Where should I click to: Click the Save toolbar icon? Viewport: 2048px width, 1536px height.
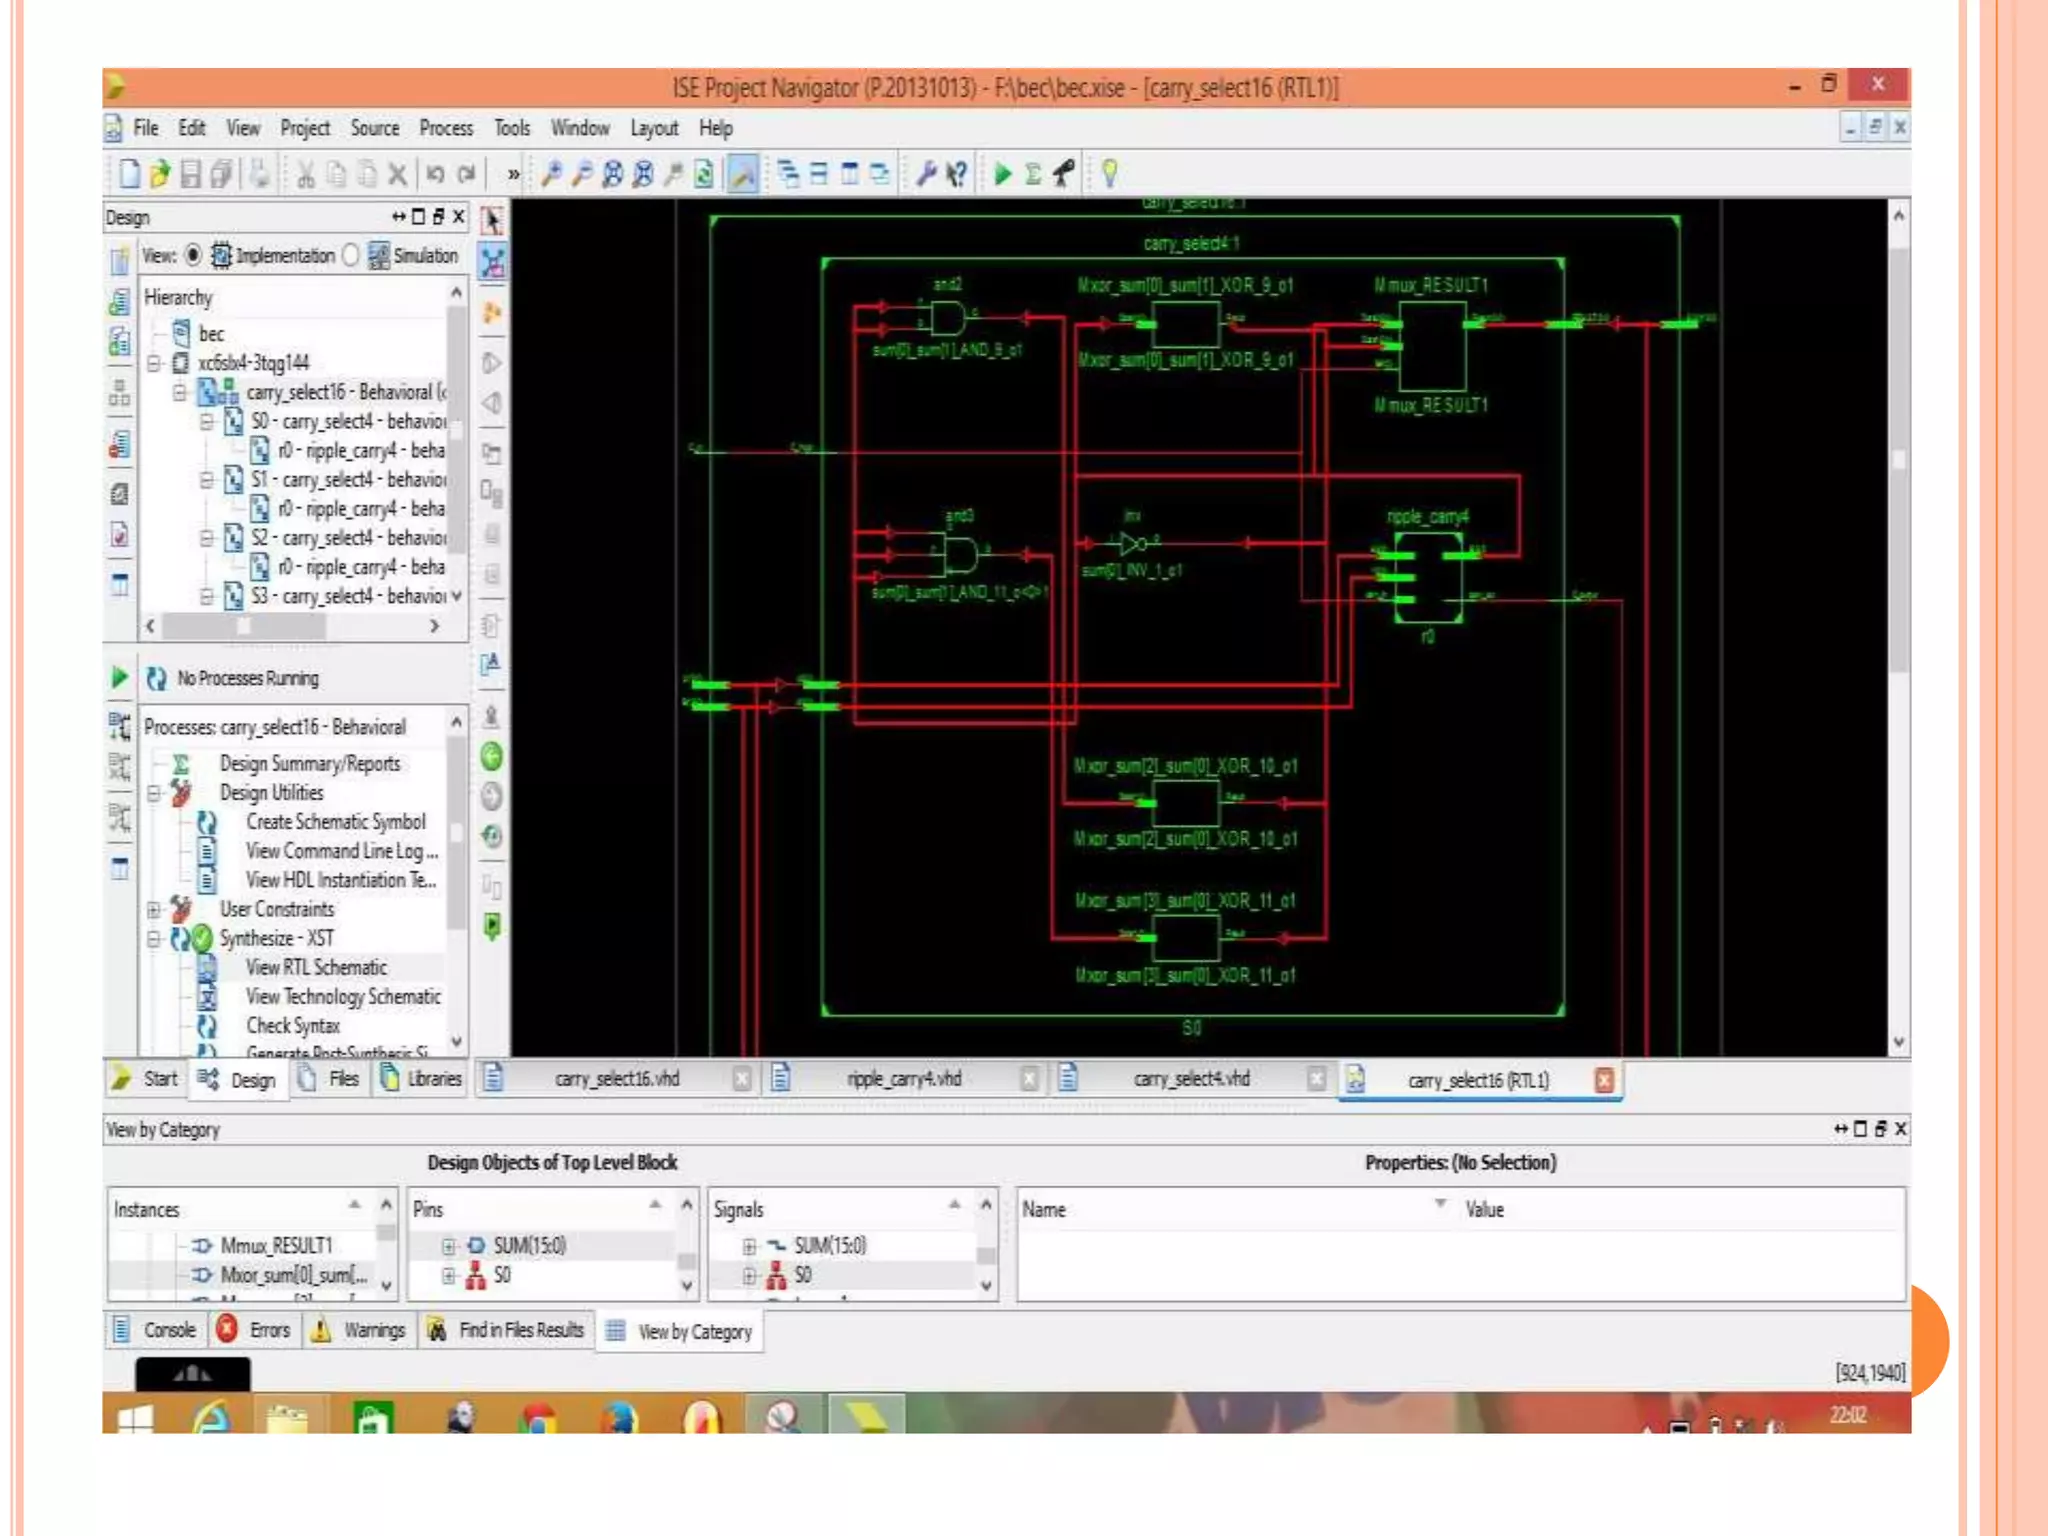pos(191,174)
